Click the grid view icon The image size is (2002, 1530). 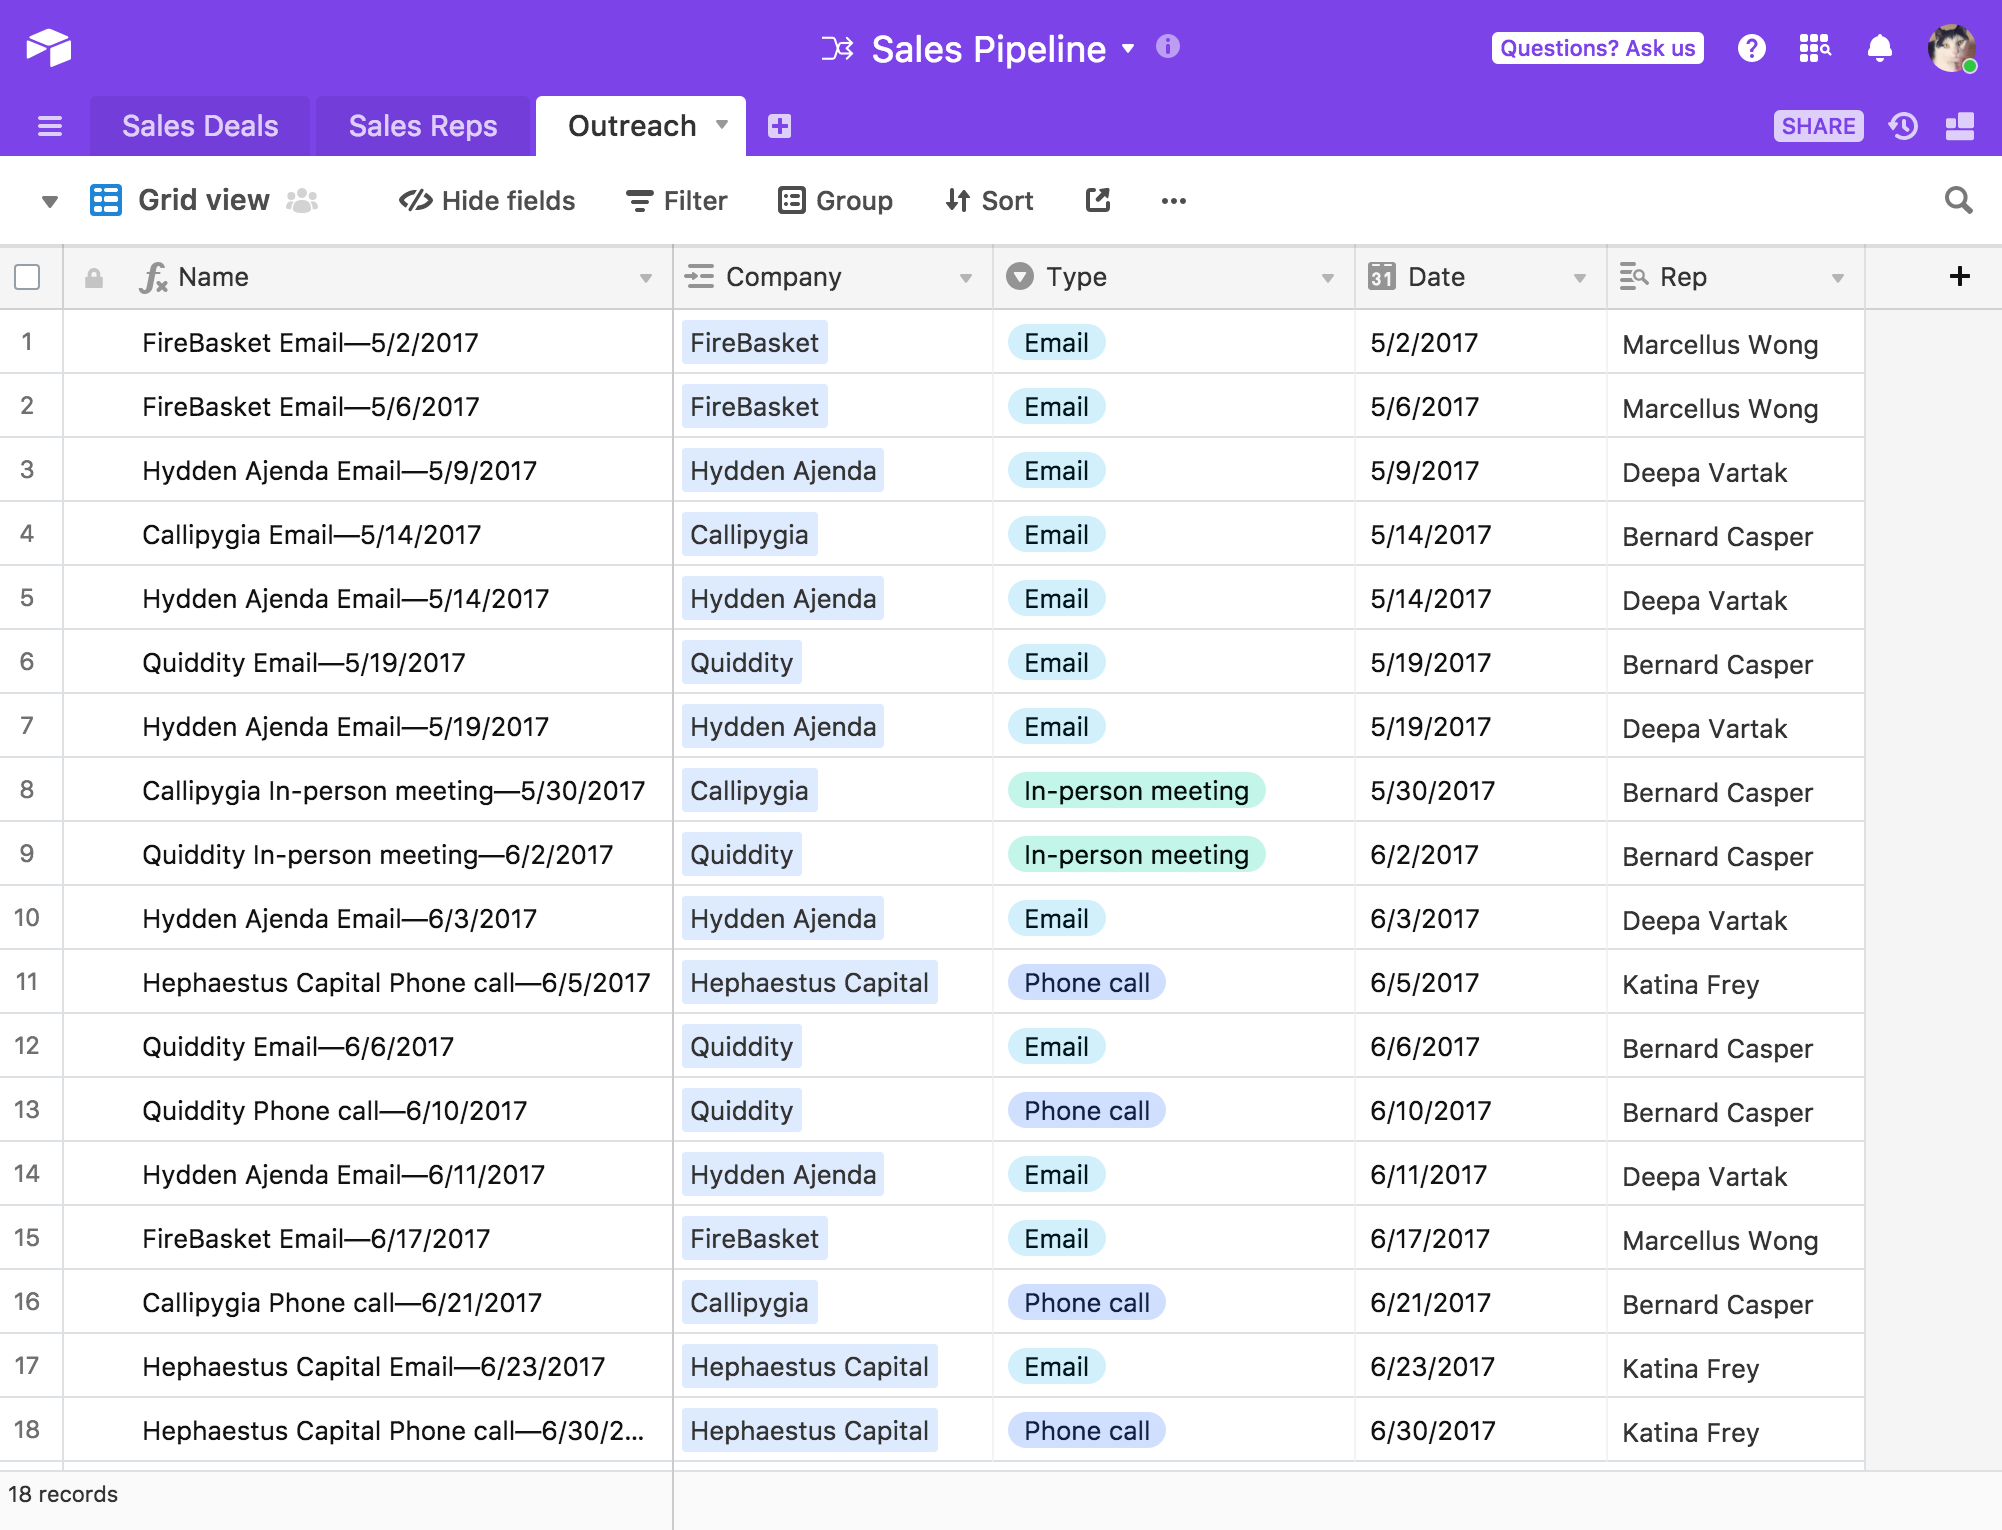(x=106, y=200)
